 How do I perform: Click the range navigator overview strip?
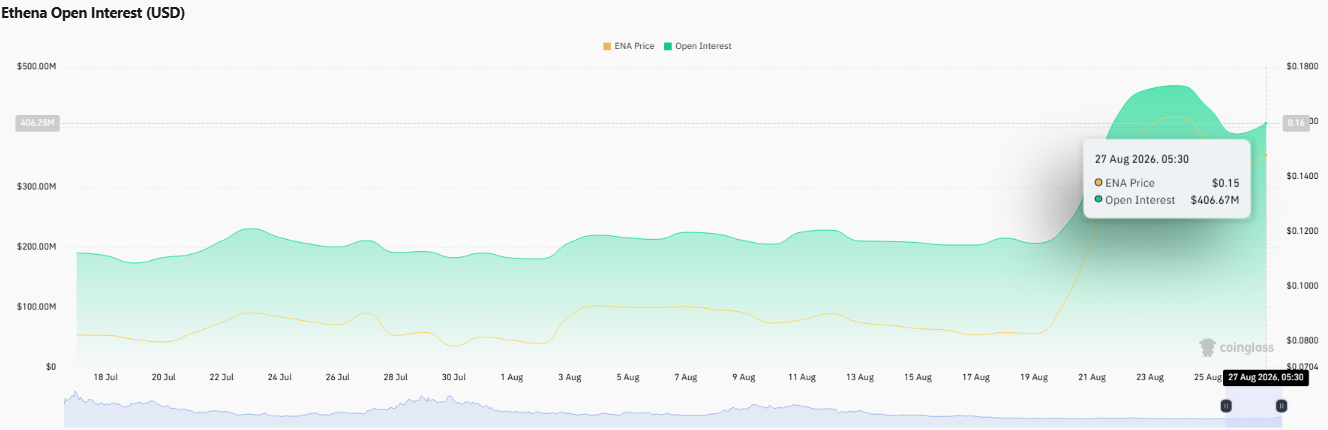tap(672, 410)
